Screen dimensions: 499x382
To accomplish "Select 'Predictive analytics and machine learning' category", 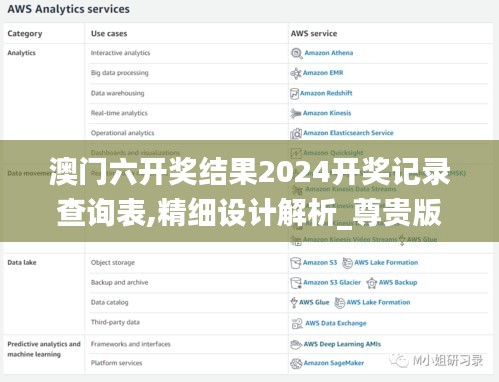I will (x=44, y=349).
